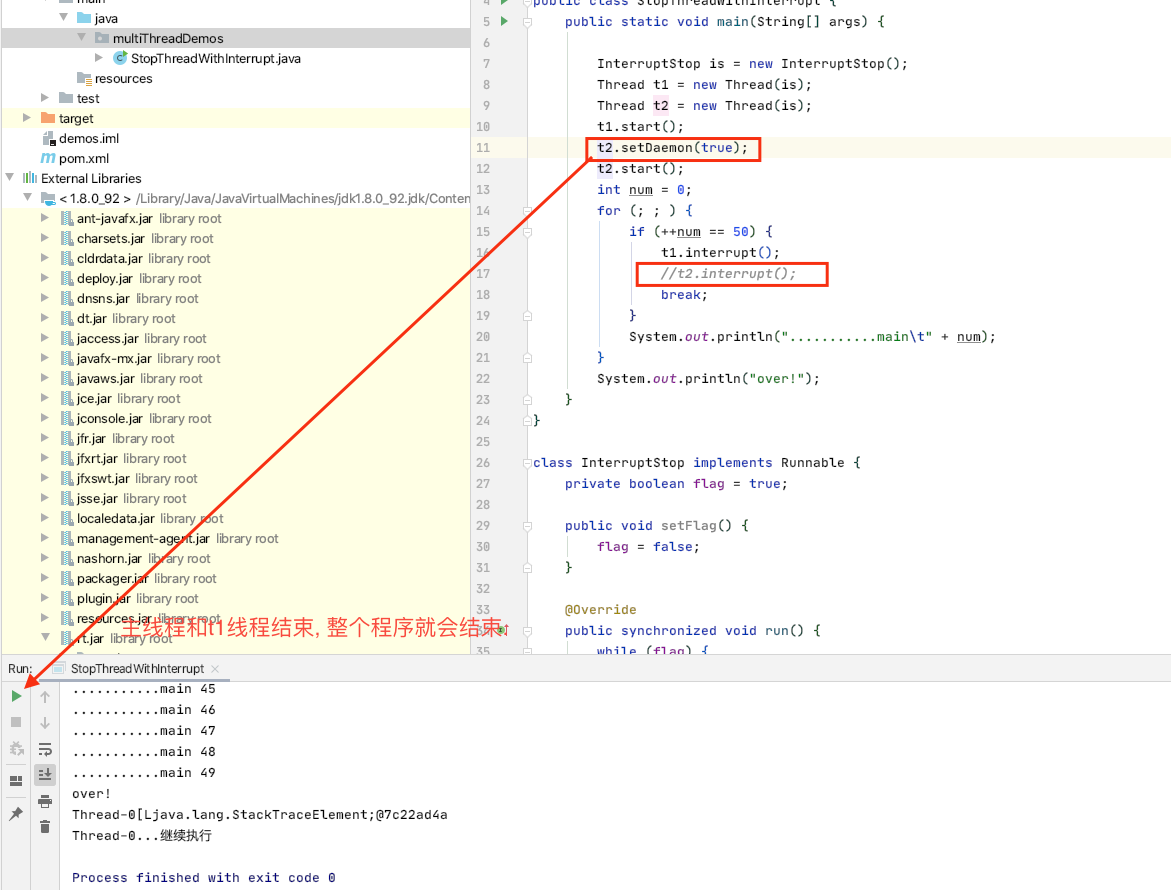Select the StopThreadWithInterrupt run tab

[x=136, y=668]
